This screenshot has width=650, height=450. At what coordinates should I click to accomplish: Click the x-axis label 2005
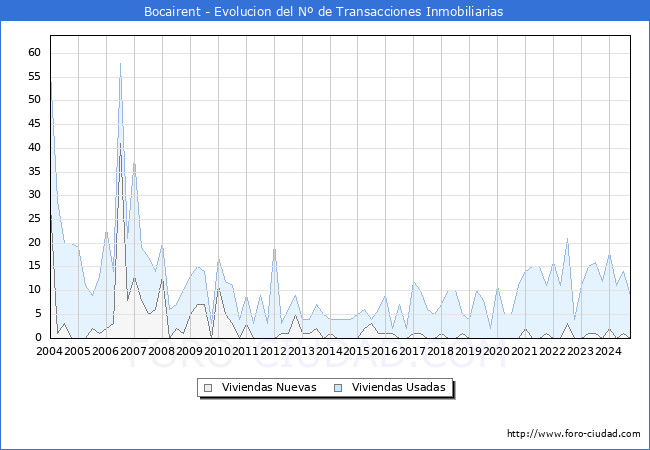(78, 351)
